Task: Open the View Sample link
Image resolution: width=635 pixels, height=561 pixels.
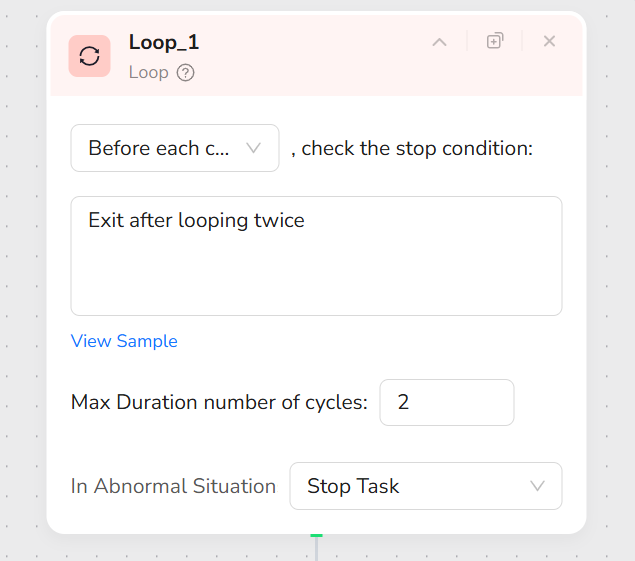Action: click(x=124, y=341)
